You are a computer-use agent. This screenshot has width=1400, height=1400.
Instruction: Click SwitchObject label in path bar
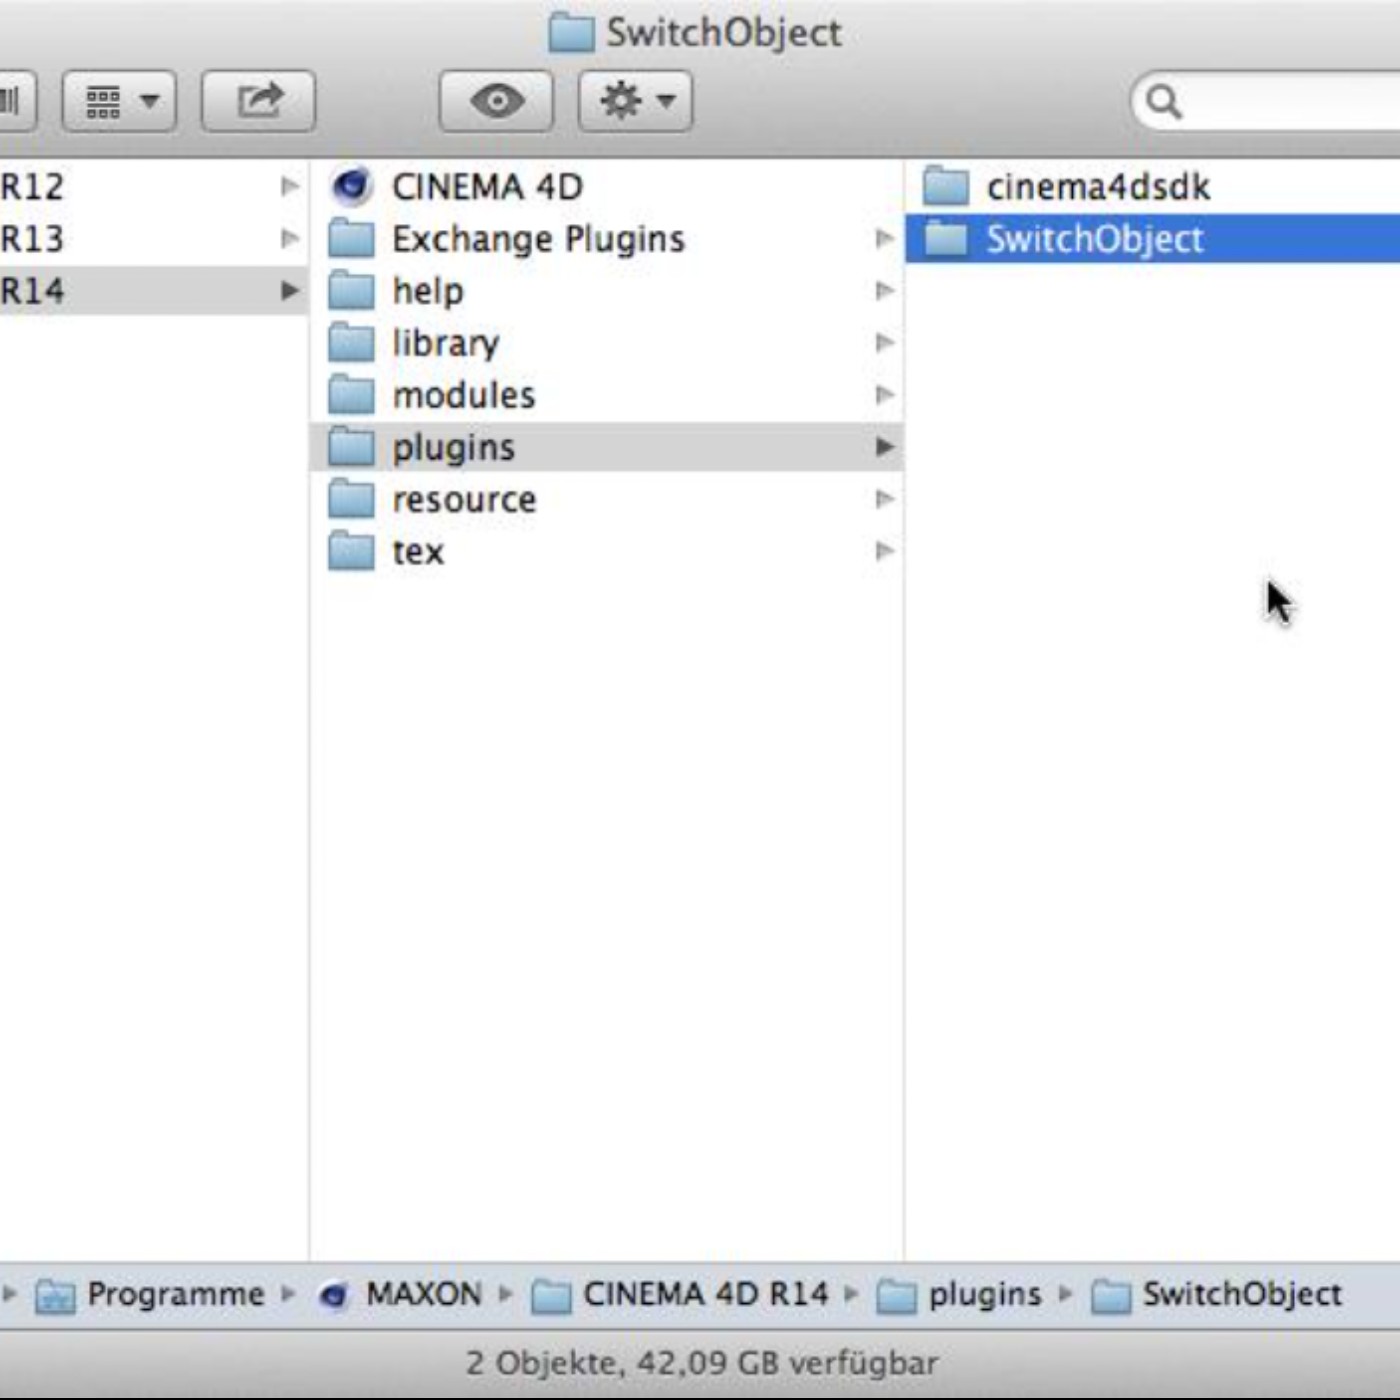[1242, 1294]
